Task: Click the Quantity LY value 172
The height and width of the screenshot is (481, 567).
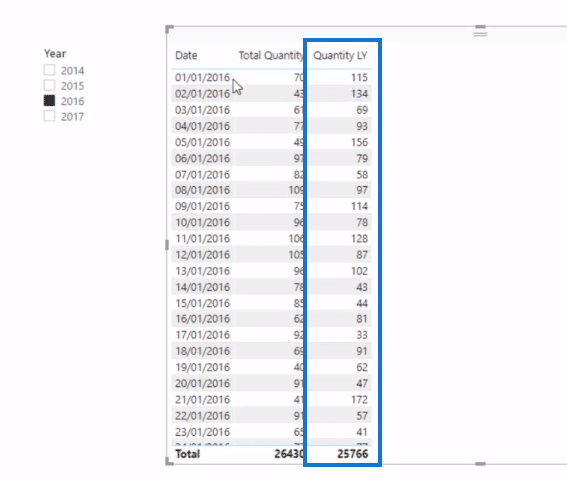Action: click(x=359, y=400)
